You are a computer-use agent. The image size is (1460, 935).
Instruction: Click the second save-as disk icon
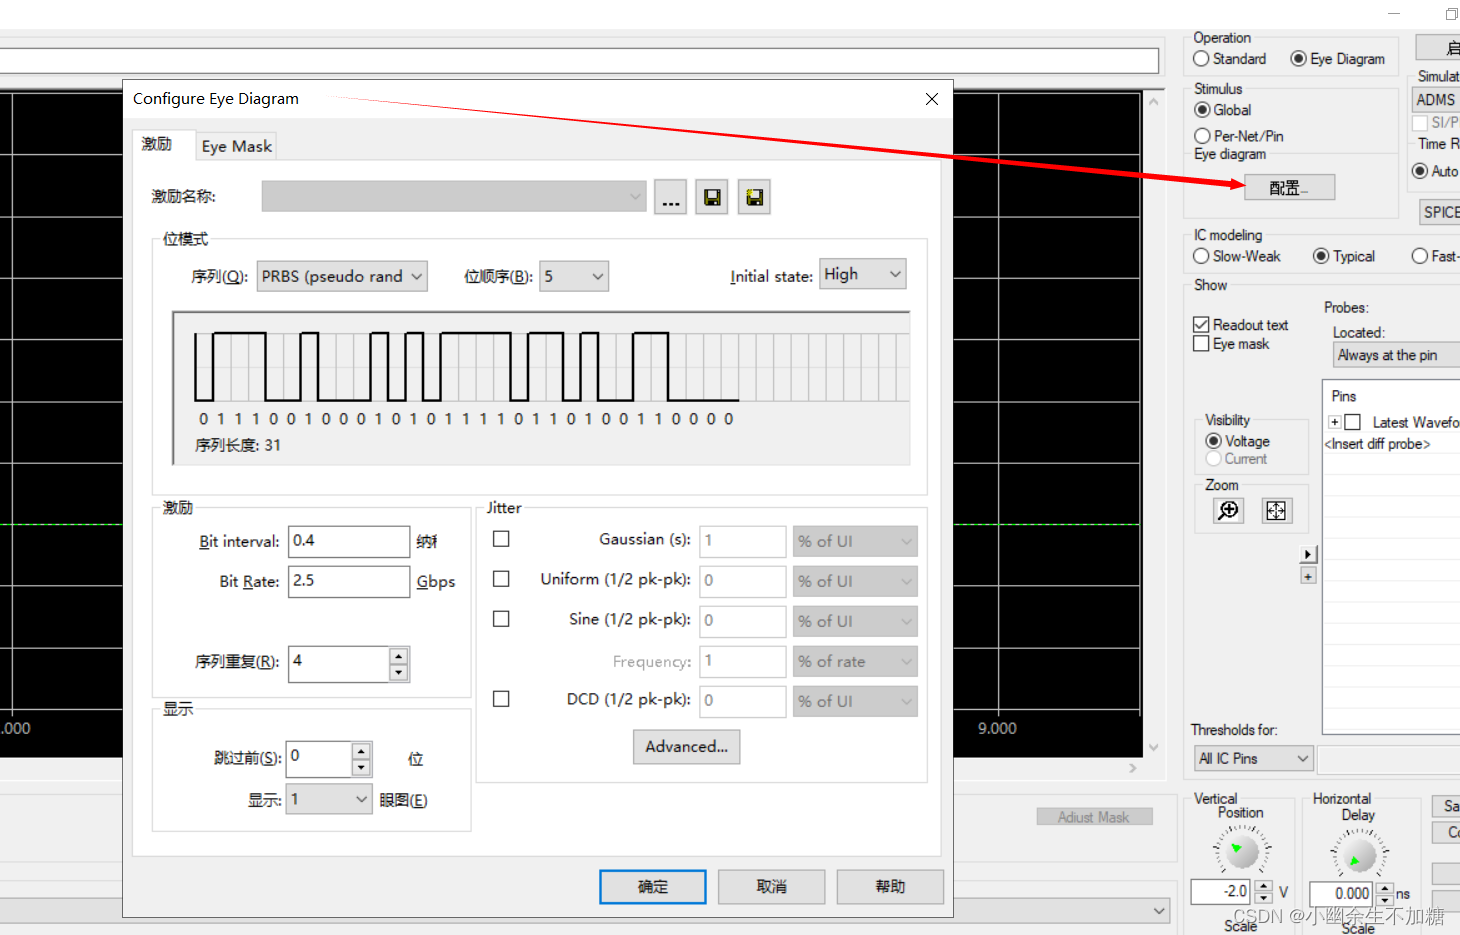point(754,197)
